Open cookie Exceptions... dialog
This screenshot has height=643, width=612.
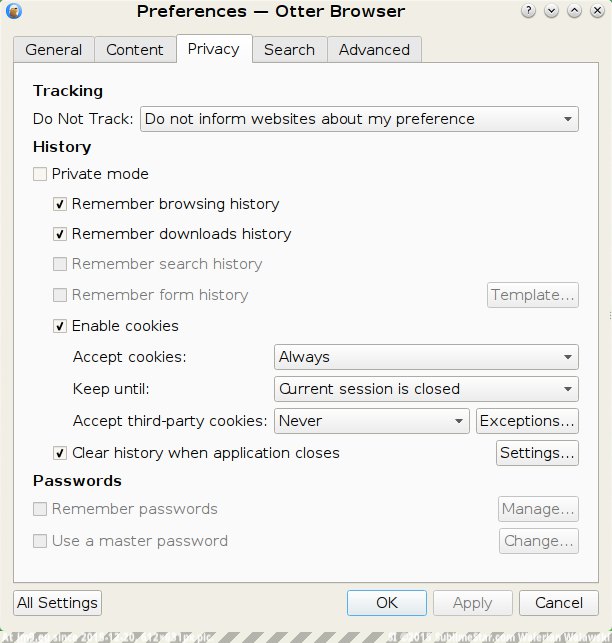(528, 421)
